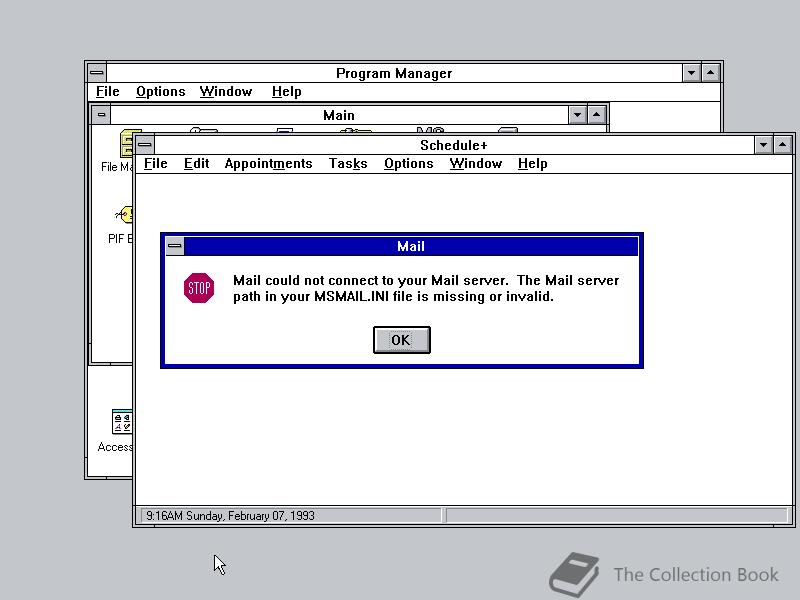Viewport: 800px width, 600px height.
Task: Click the Main group title bar
Action: point(339,115)
